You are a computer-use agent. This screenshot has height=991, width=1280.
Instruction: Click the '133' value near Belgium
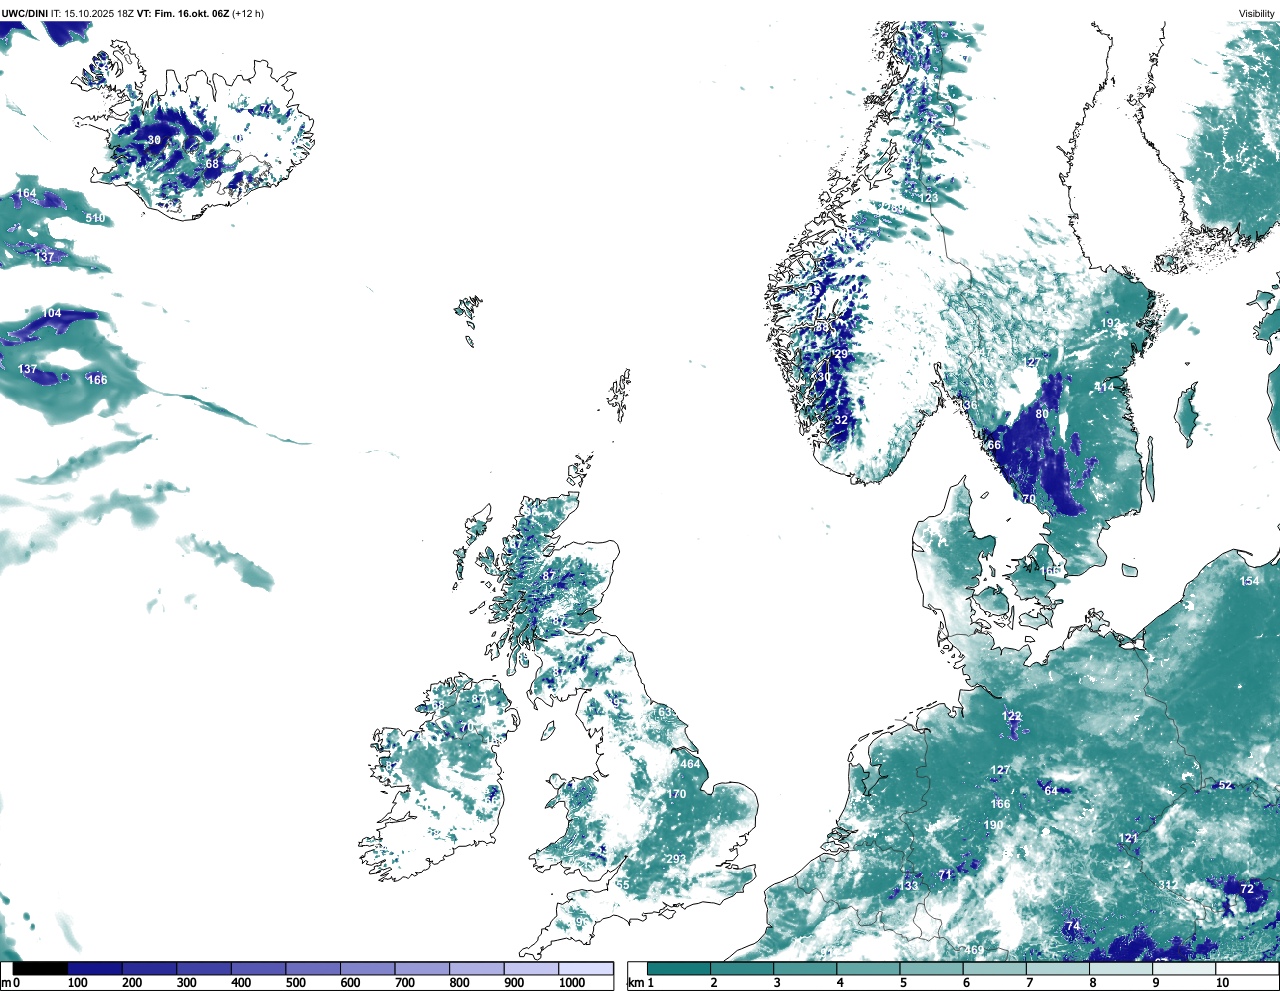click(x=908, y=886)
